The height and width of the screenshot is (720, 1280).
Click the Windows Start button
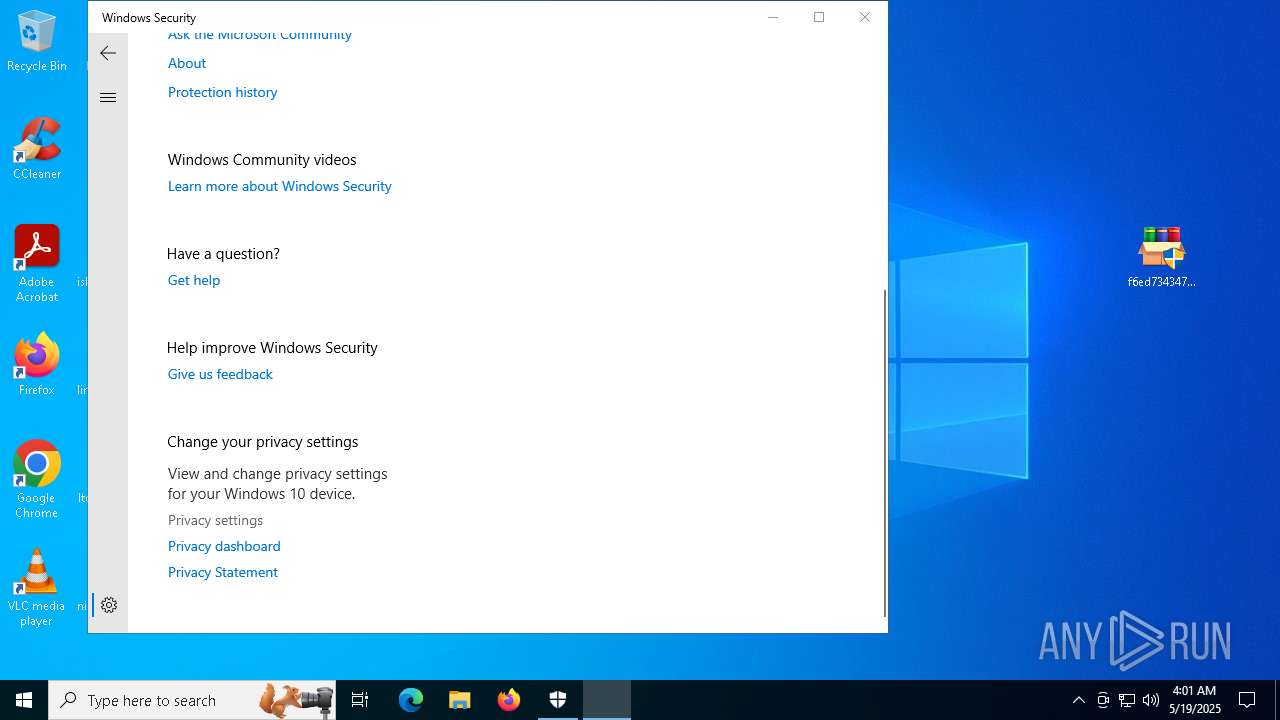pos(24,700)
